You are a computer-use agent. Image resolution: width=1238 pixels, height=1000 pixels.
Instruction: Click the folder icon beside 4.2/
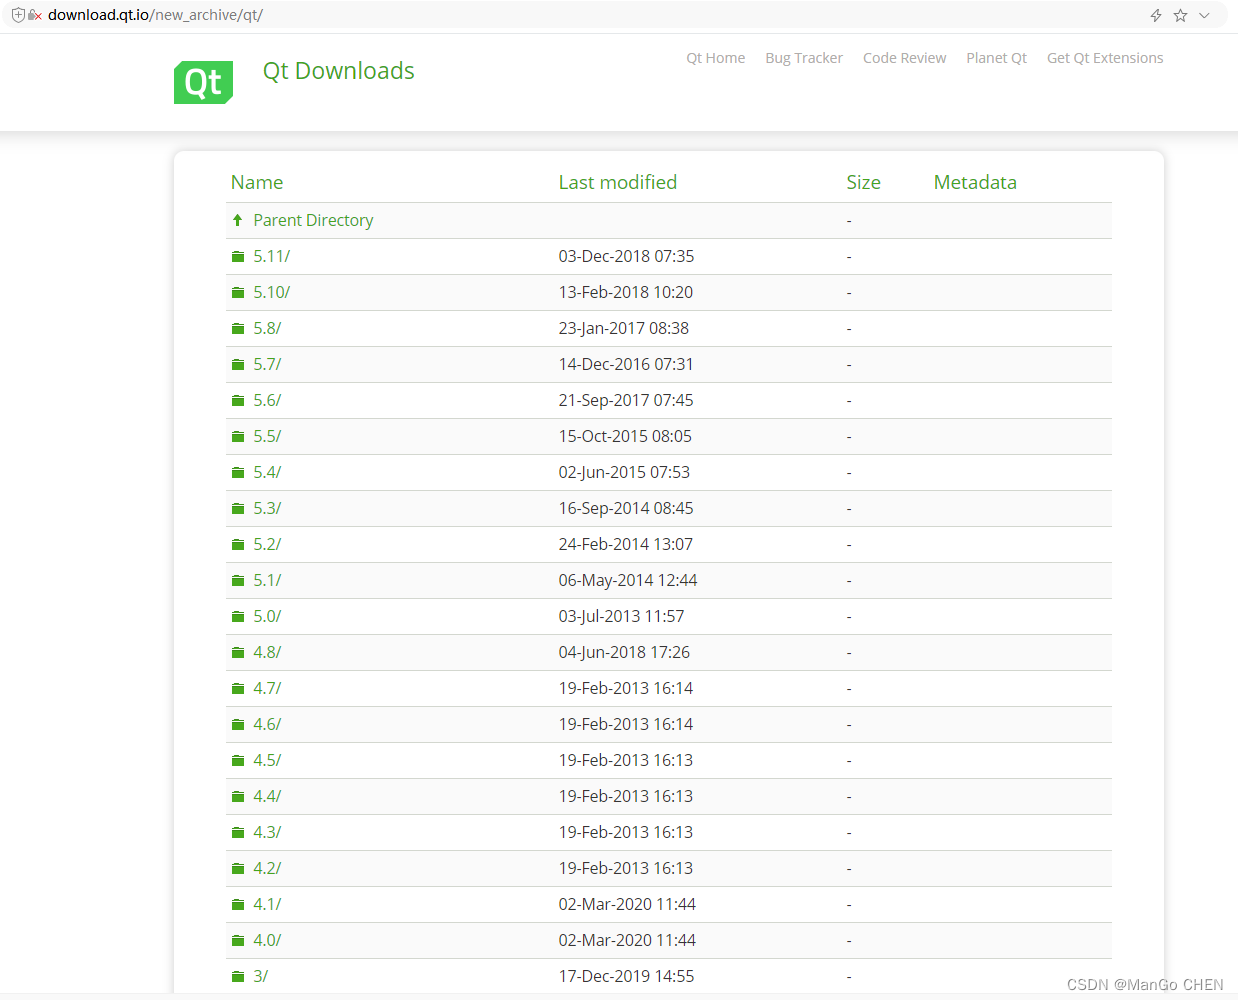(238, 869)
